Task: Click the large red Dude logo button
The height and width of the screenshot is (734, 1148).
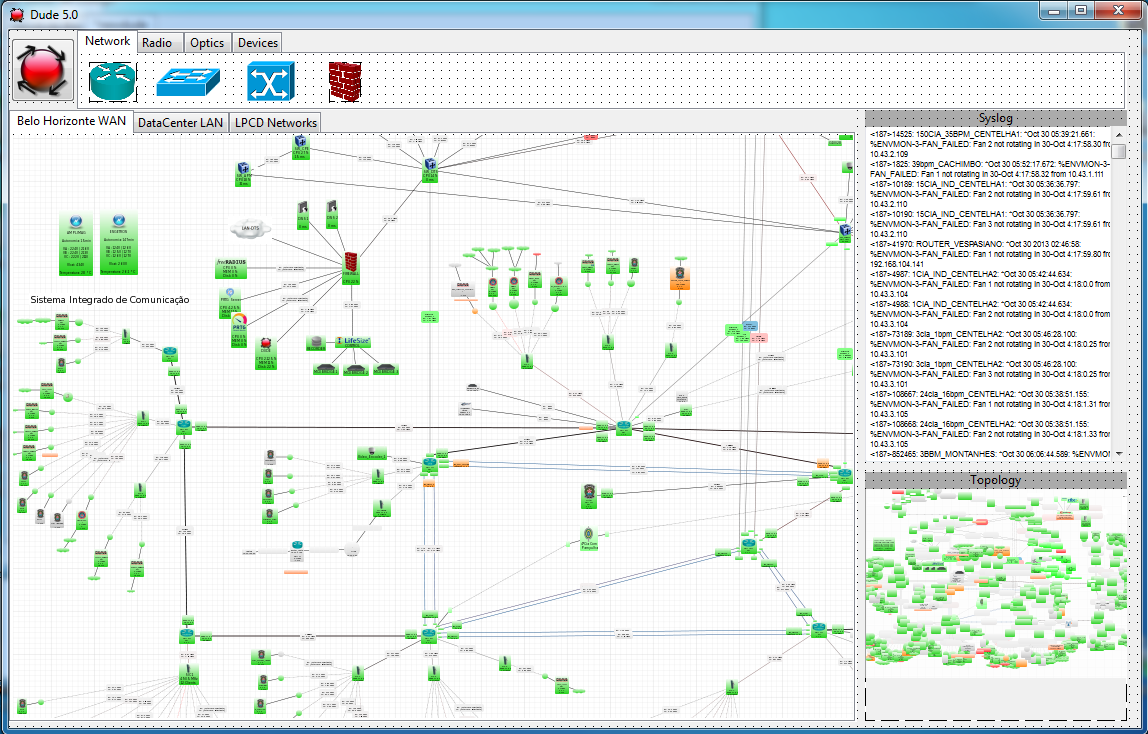Action: (43, 70)
